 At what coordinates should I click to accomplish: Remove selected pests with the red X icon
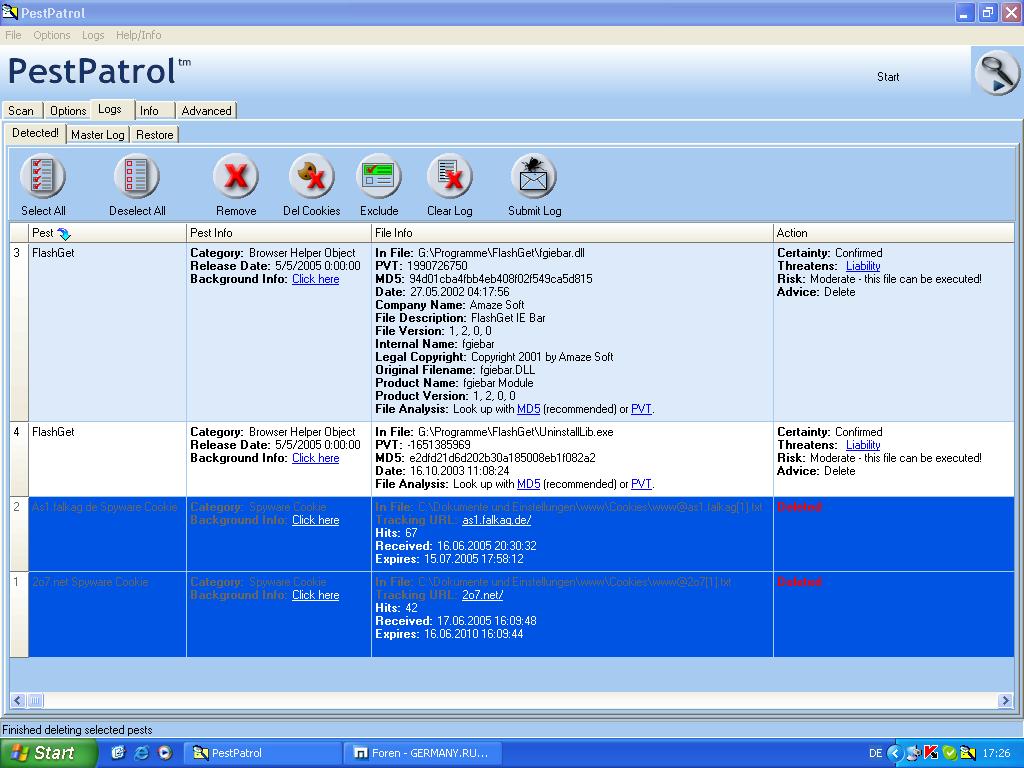(236, 176)
